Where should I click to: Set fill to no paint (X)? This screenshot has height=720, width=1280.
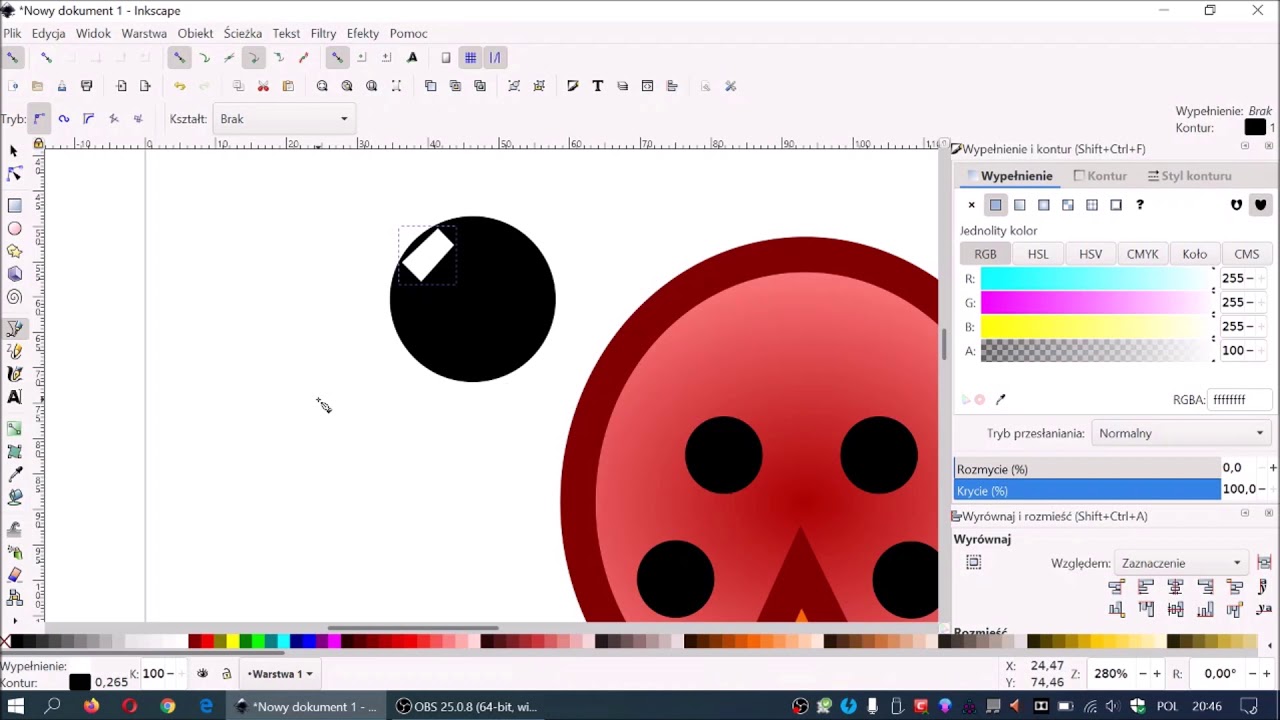(x=971, y=205)
